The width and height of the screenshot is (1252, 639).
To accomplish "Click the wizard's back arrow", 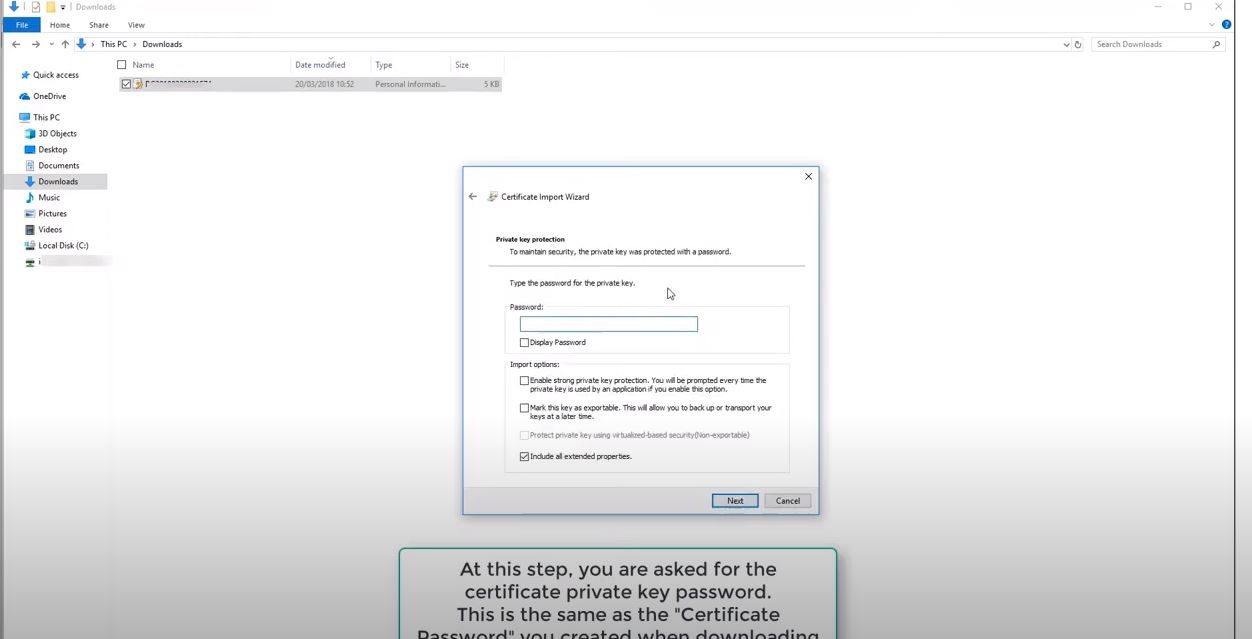I will coord(473,196).
